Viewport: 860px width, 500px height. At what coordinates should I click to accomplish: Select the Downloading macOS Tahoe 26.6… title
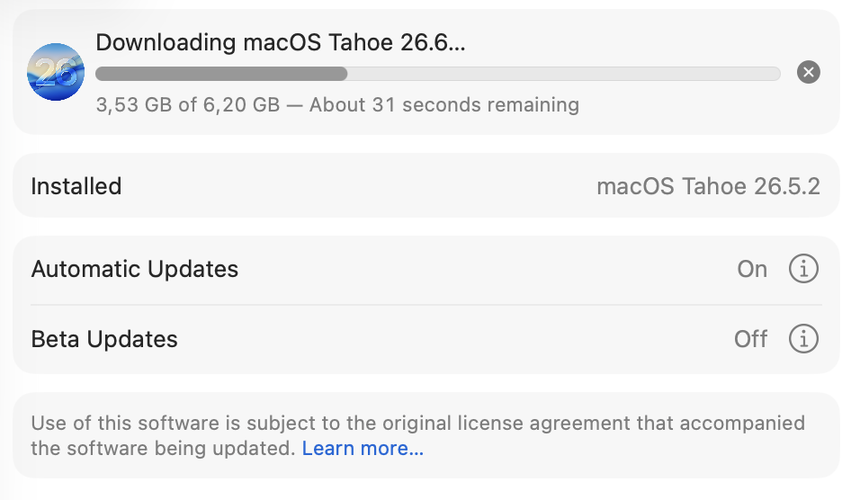[280, 42]
